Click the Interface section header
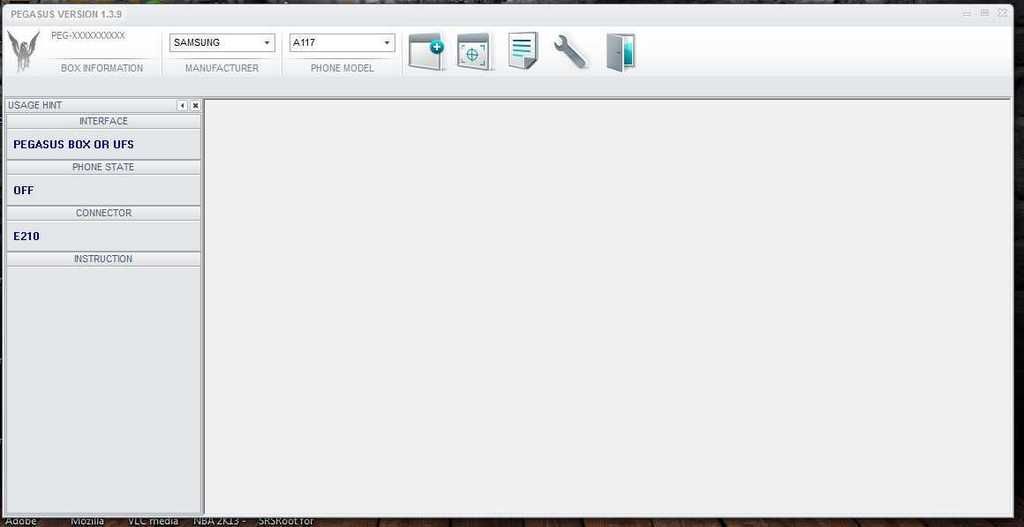The width and height of the screenshot is (1024, 527). pyautogui.click(x=103, y=121)
